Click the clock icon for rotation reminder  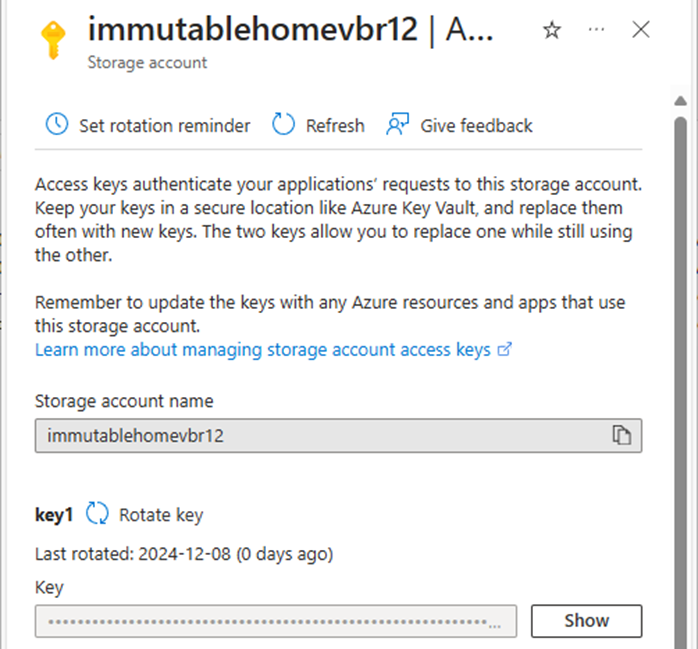tap(57, 124)
